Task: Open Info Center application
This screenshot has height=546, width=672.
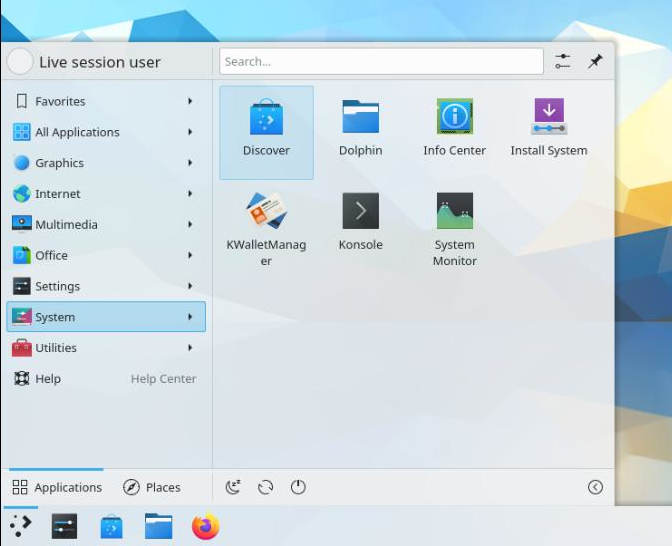Action: pos(454,131)
